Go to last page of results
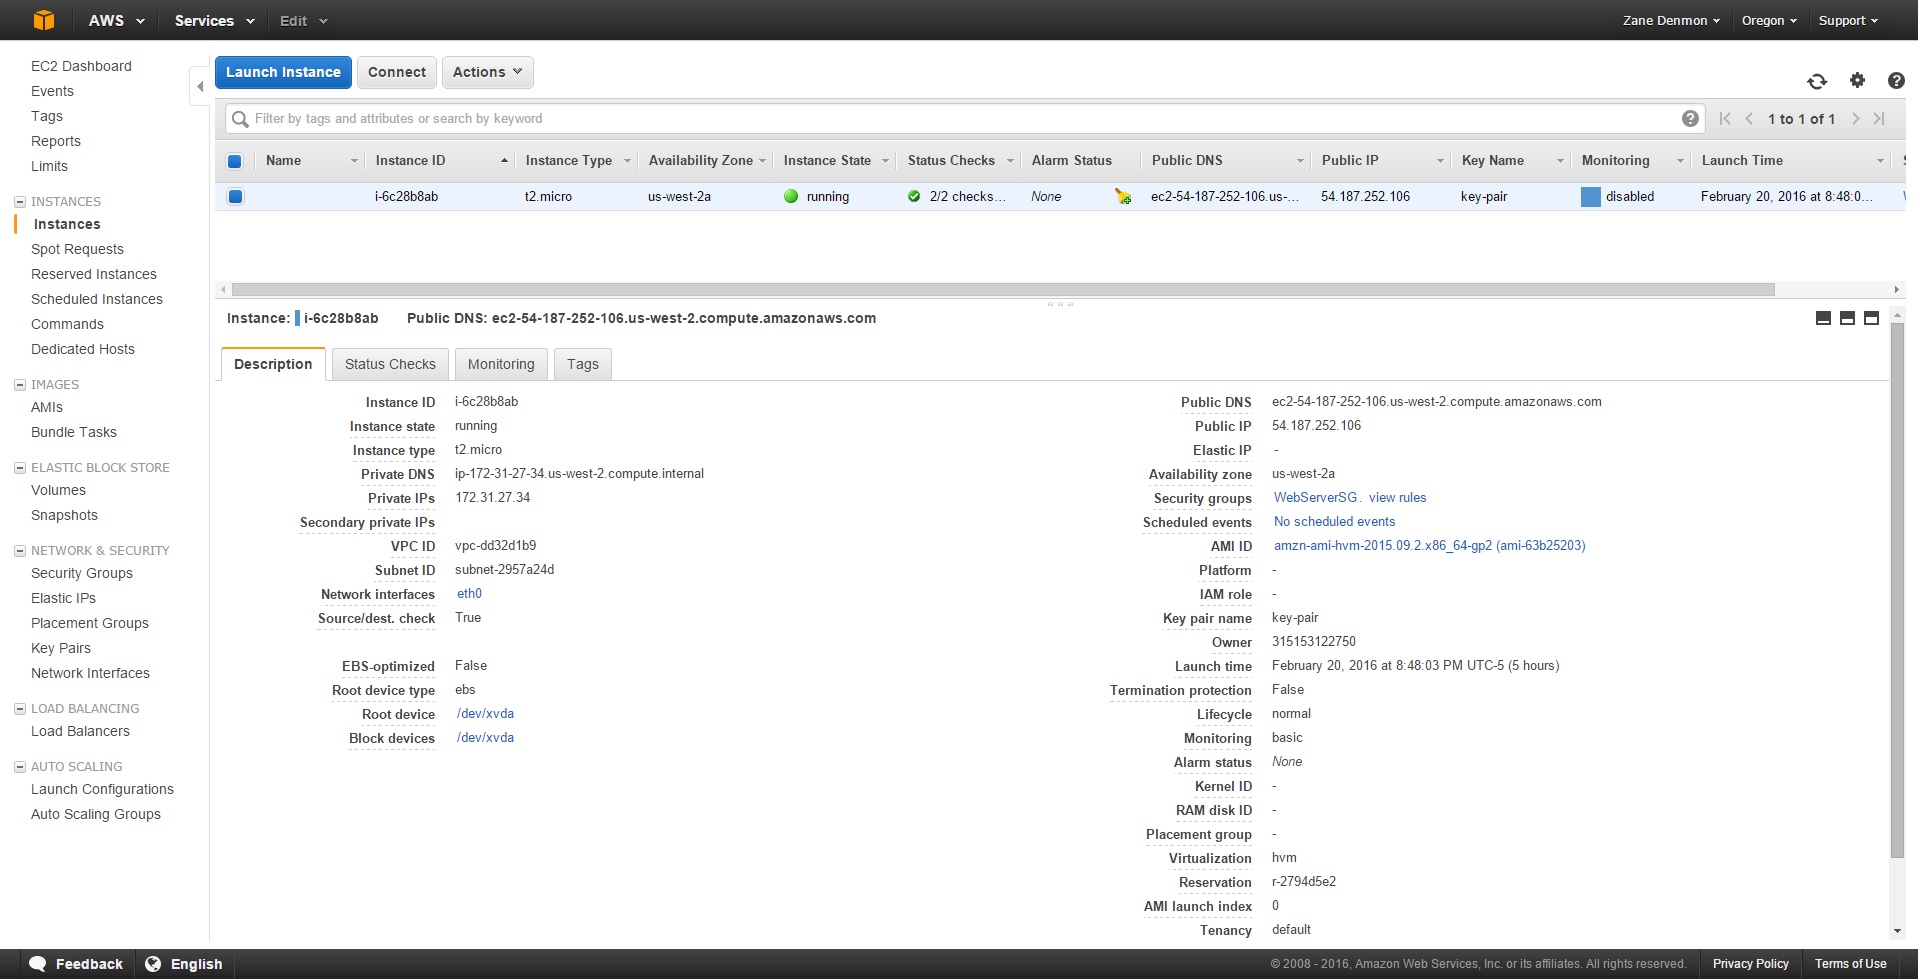This screenshot has width=1918, height=979. [x=1879, y=118]
